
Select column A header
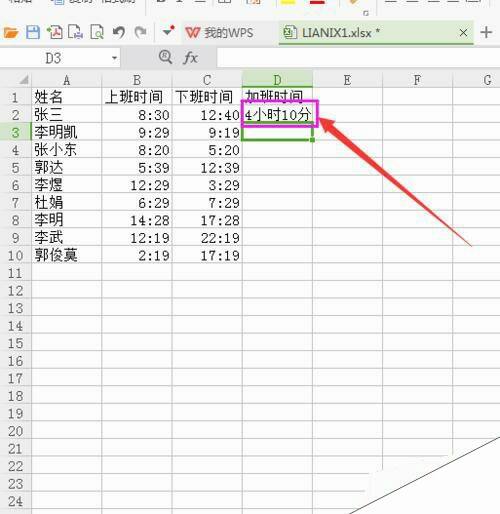[x=66, y=80]
